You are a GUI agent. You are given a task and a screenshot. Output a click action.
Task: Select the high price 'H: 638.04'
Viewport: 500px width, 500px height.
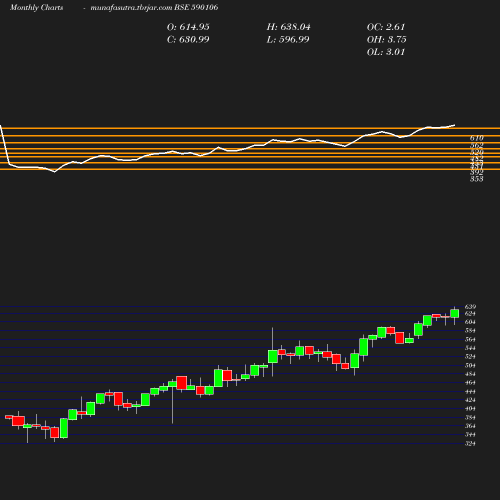pos(288,27)
